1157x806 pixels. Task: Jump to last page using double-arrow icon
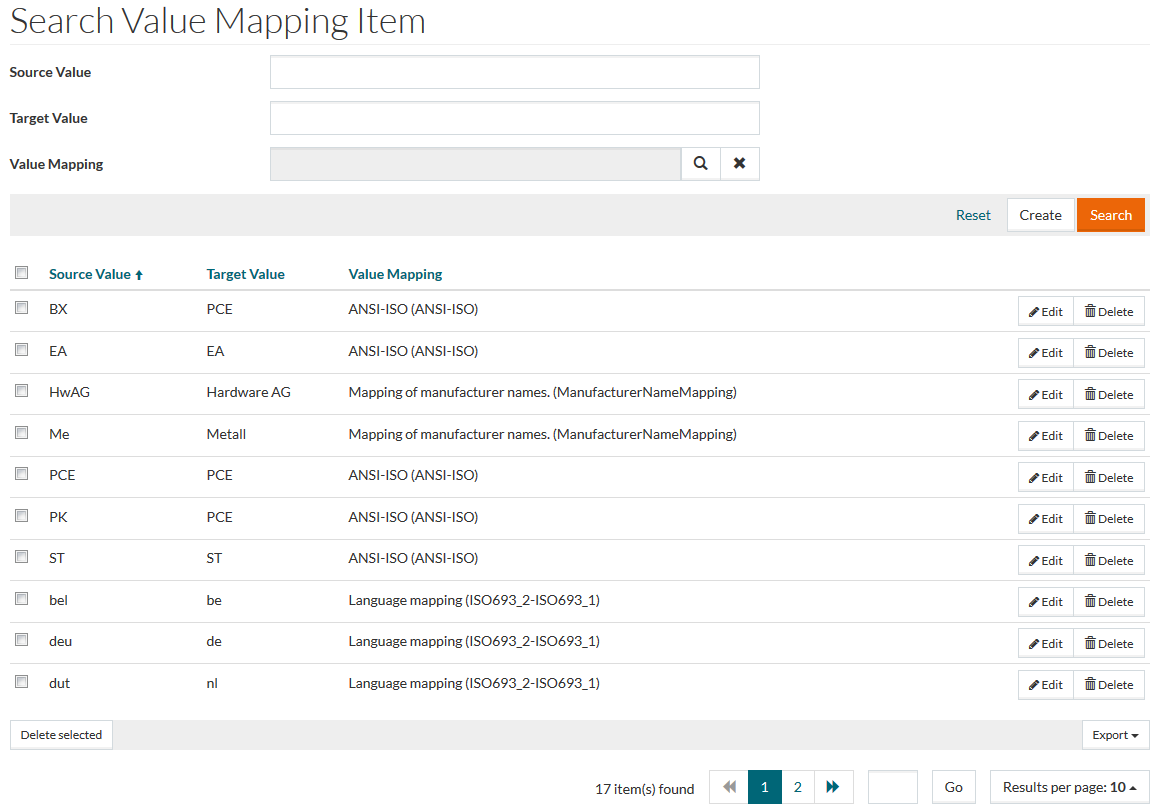click(x=833, y=787)
